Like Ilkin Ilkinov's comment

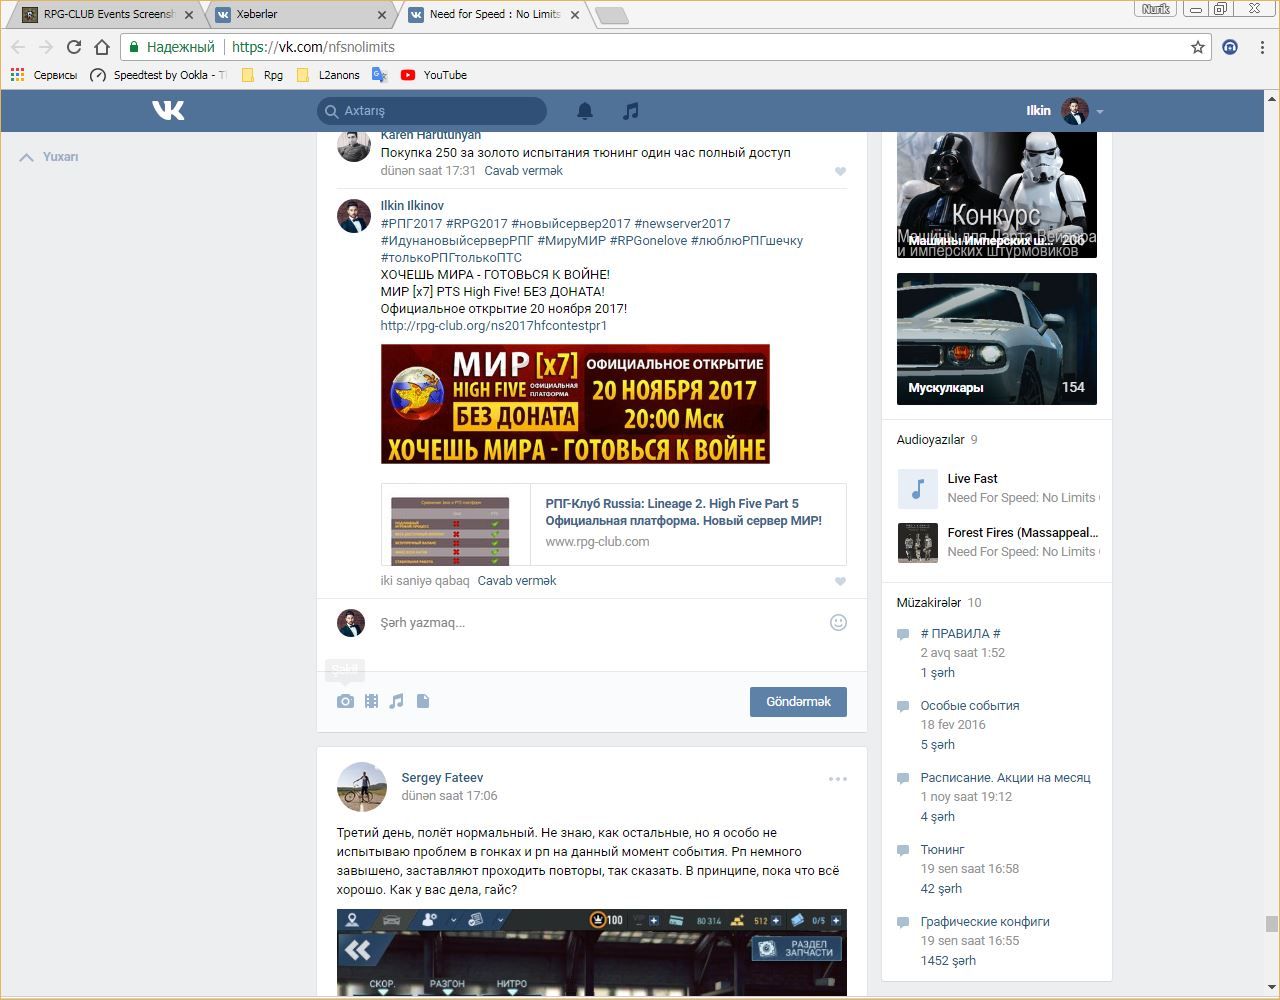pyautogui.click(x=840, y=581)
